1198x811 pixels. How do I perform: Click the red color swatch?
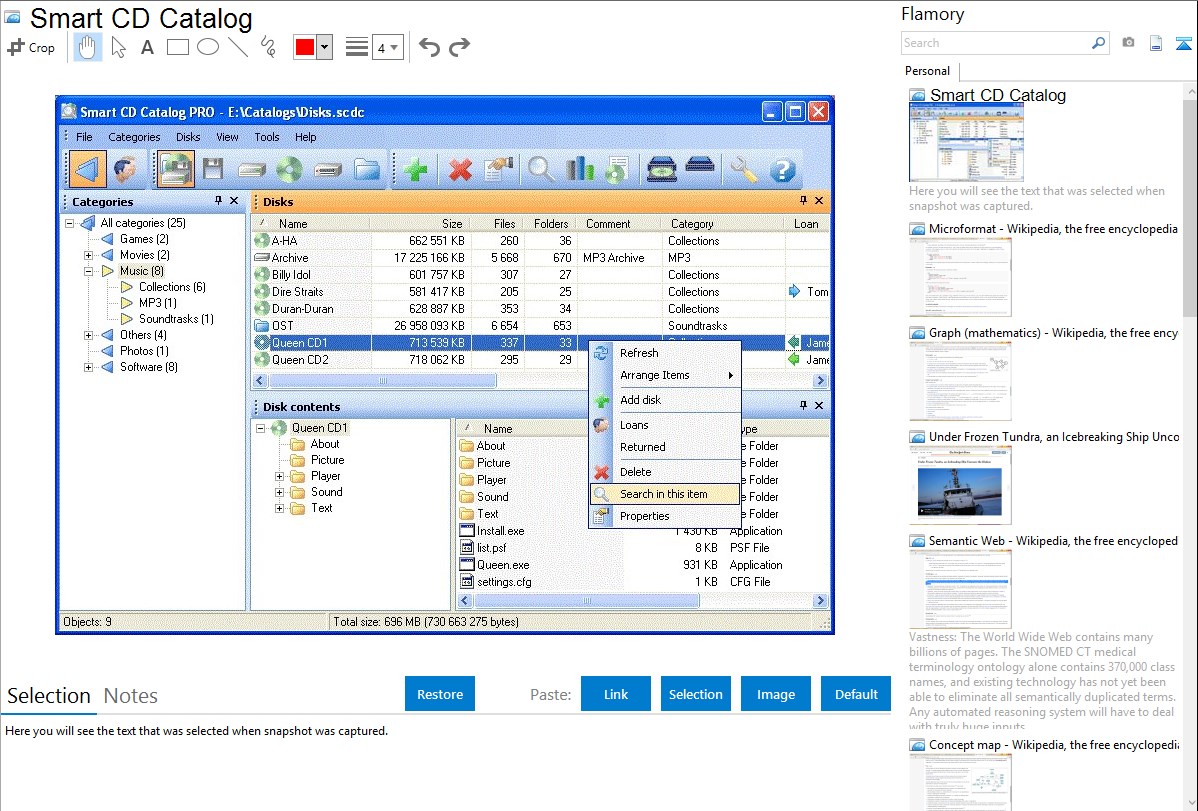click(x=305, y=47)
